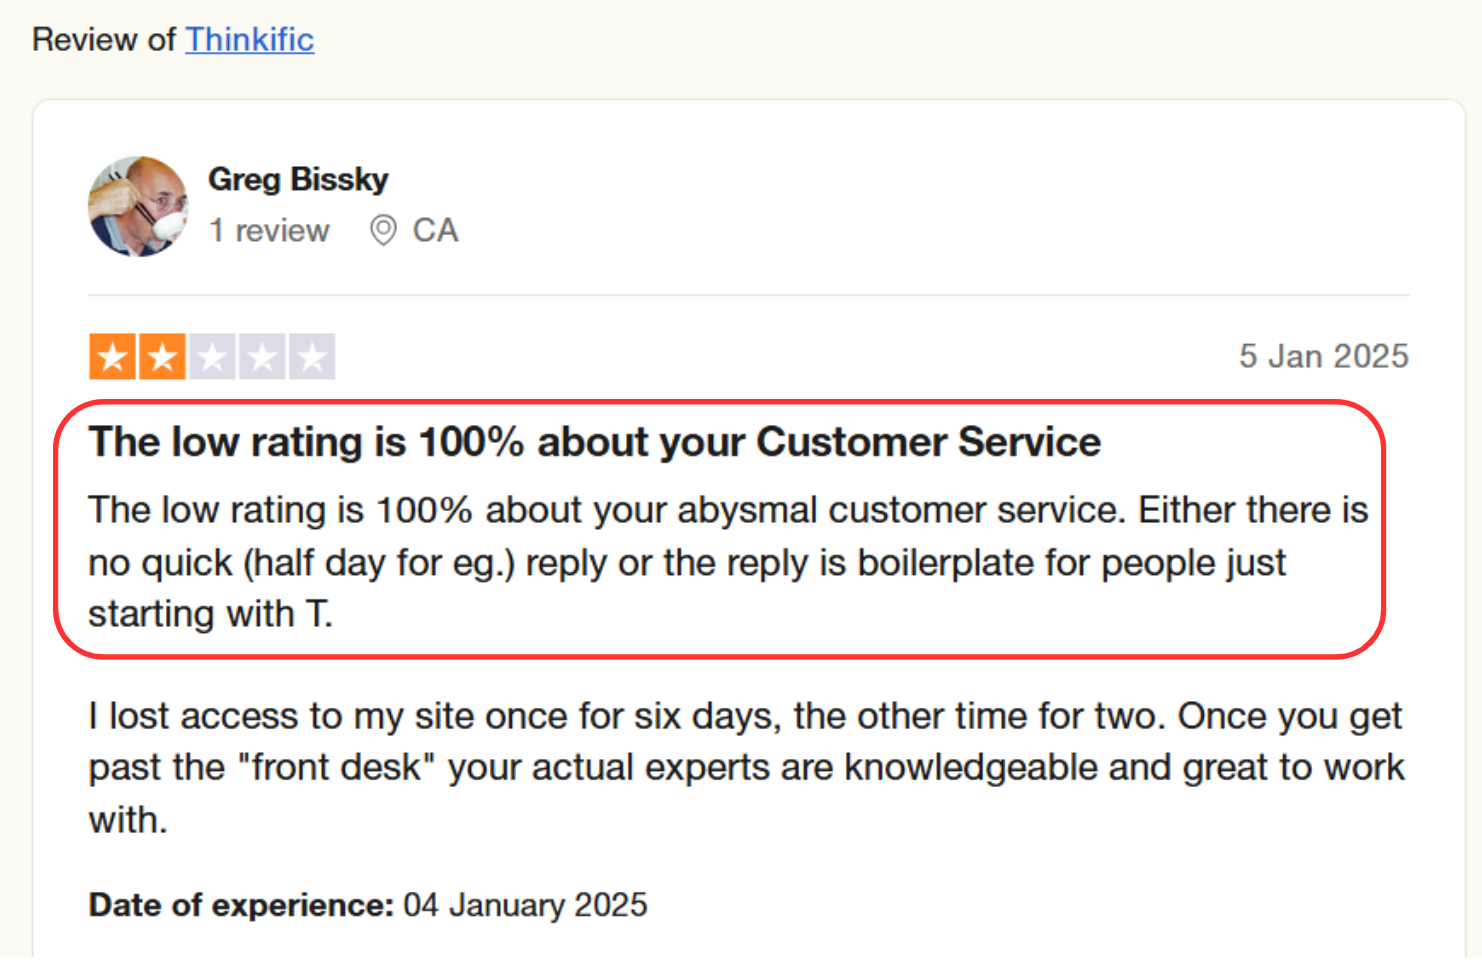Select the second orange star in the rating

163,355
